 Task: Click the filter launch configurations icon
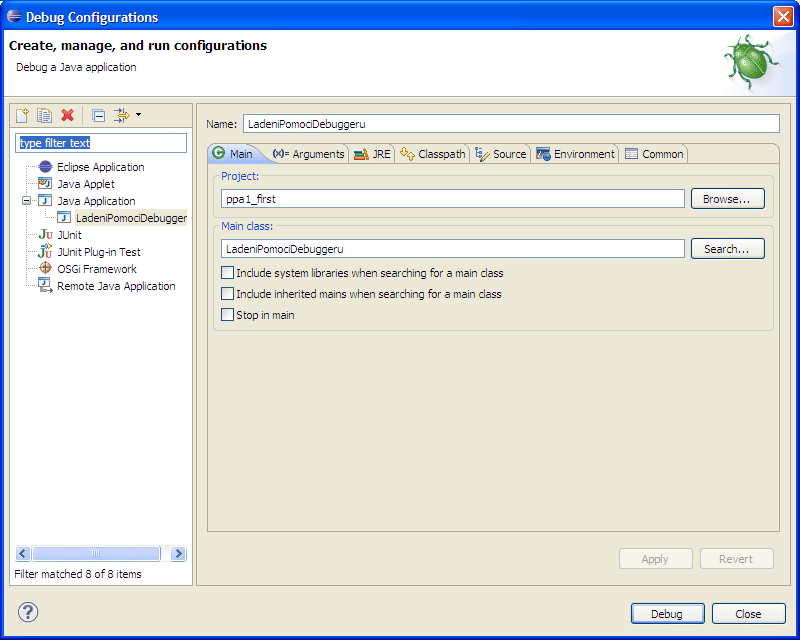pyautogui.click(x=121, y=115)
